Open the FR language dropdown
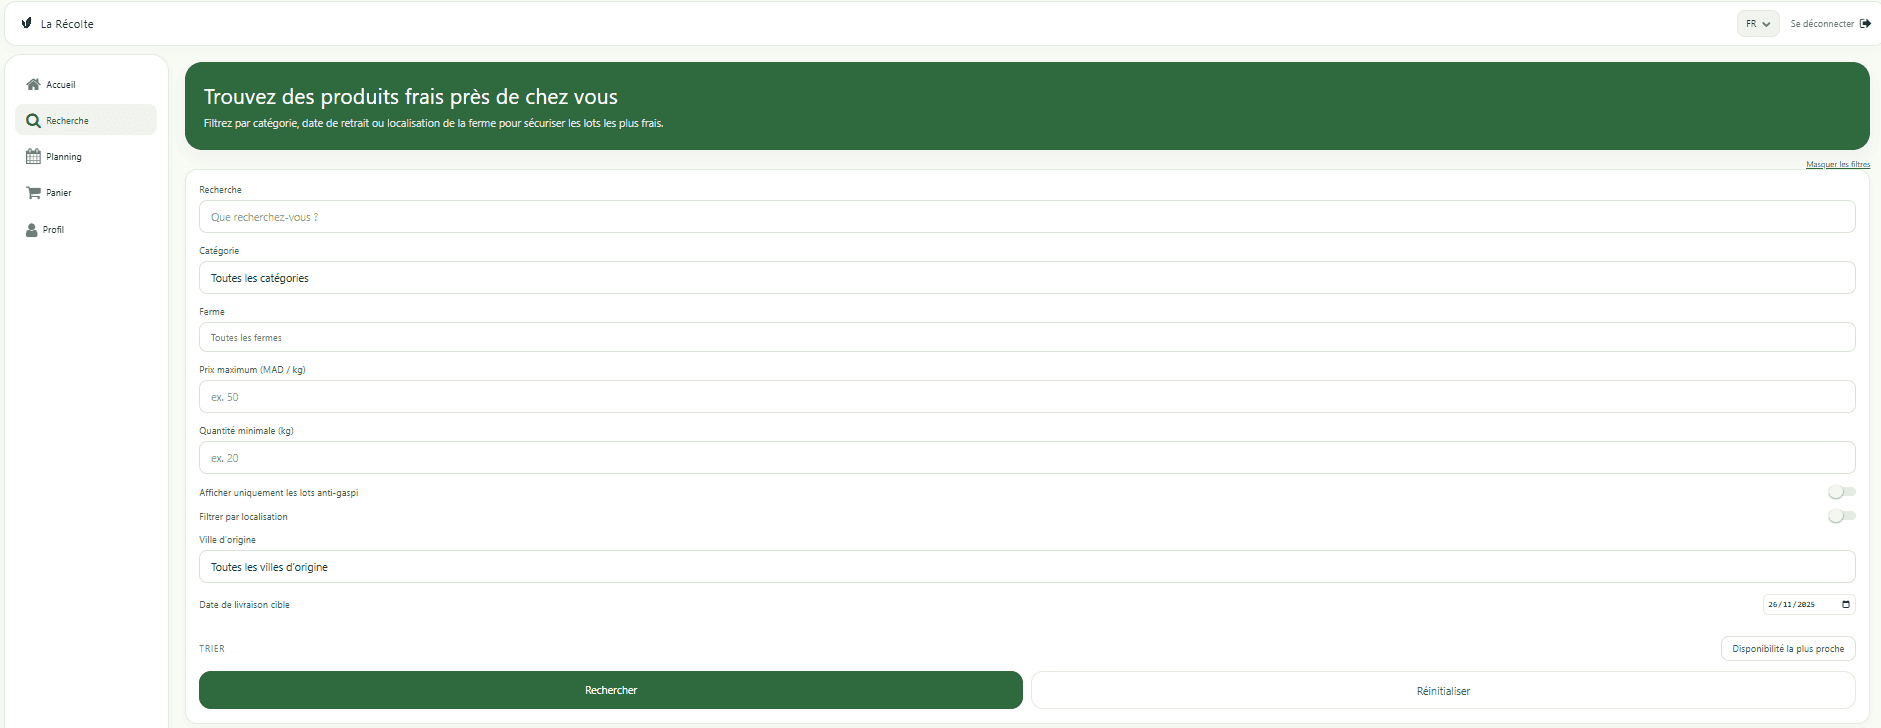Screen dimensions: 1881x728 point(1757,24)
